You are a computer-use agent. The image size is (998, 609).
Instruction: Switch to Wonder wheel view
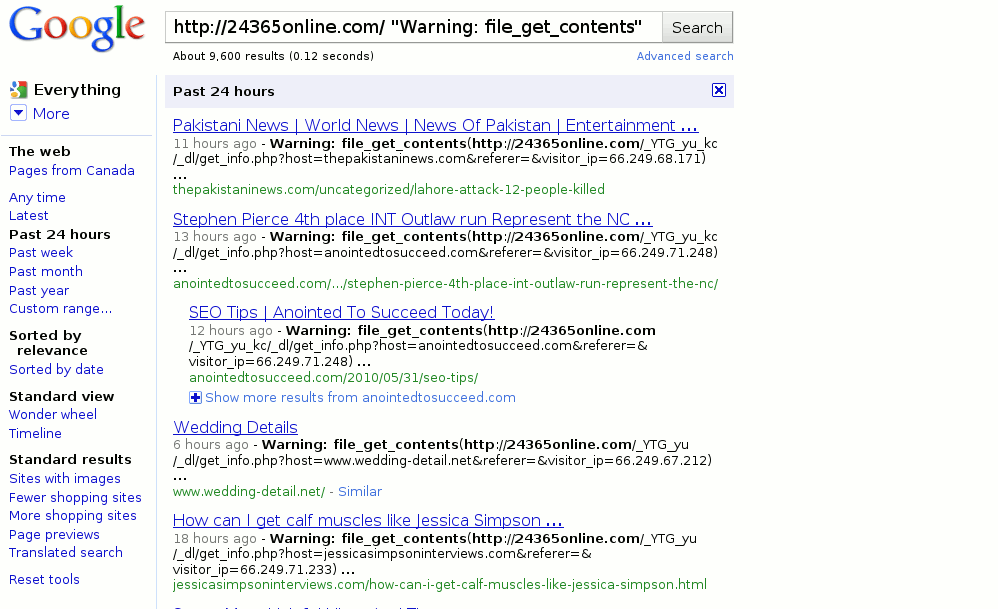(x=53, y=414)
